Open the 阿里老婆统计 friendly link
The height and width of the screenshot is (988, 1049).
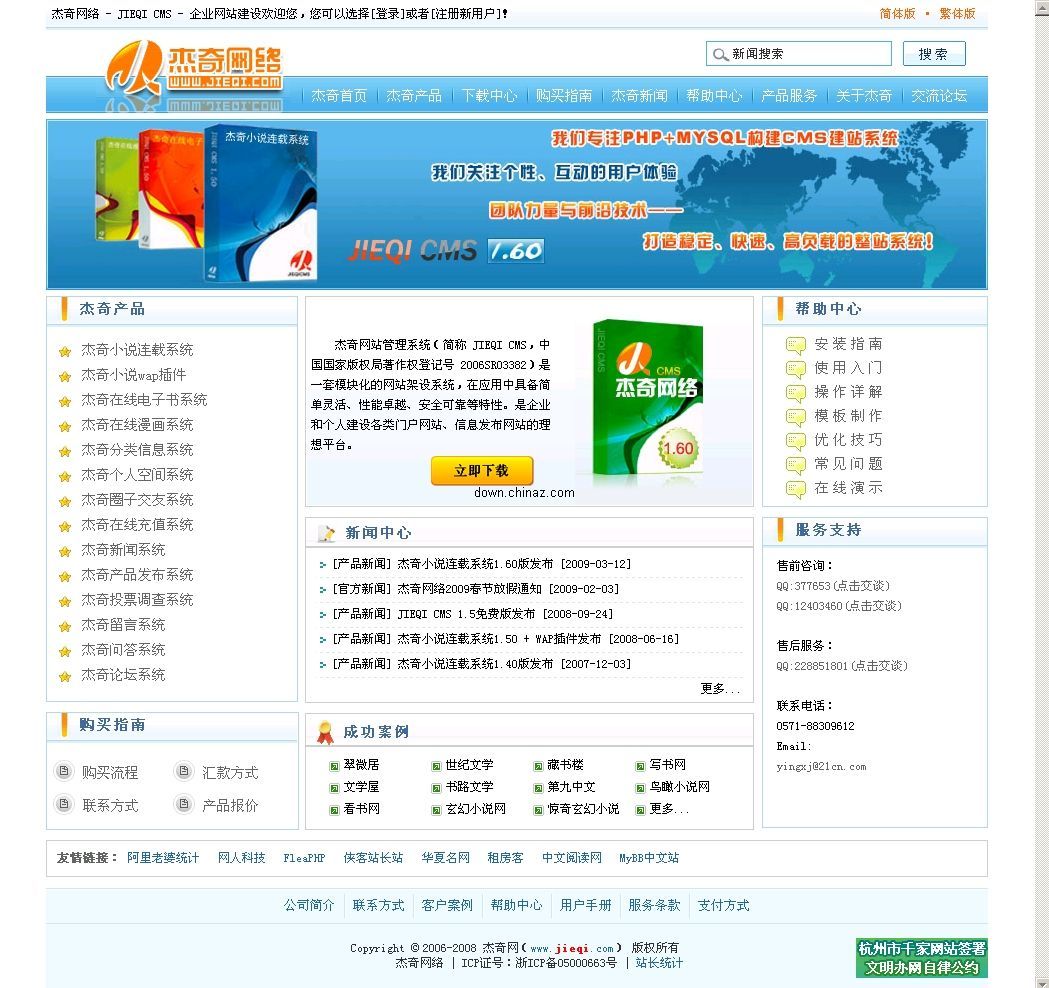163,858
